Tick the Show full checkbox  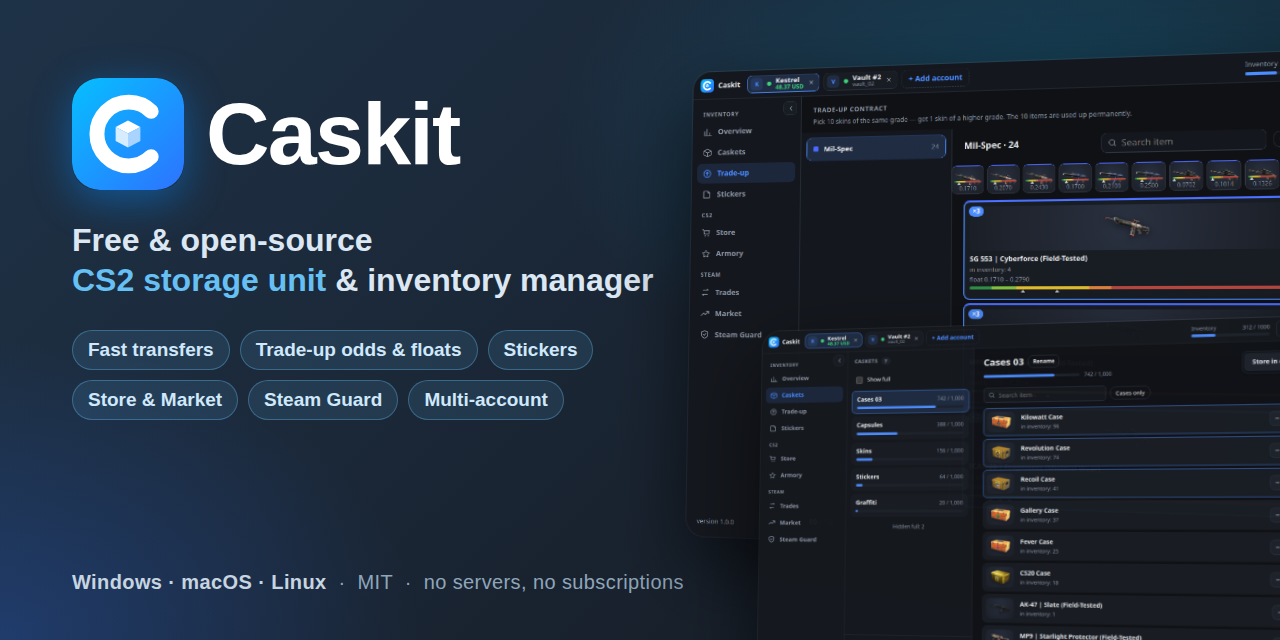[x=860, y=379]
